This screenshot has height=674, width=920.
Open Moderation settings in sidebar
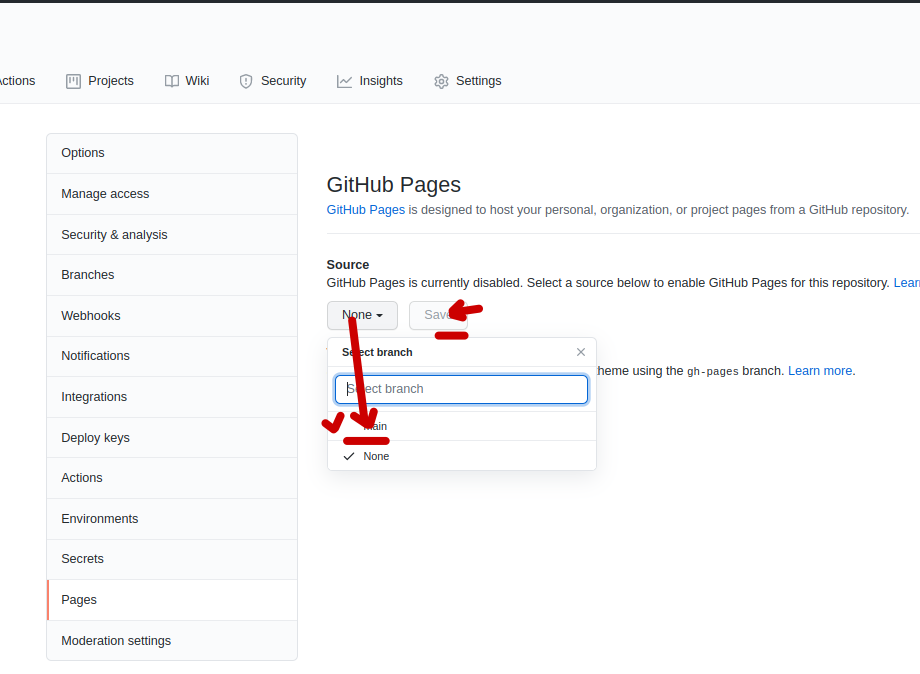click(116, 641)
